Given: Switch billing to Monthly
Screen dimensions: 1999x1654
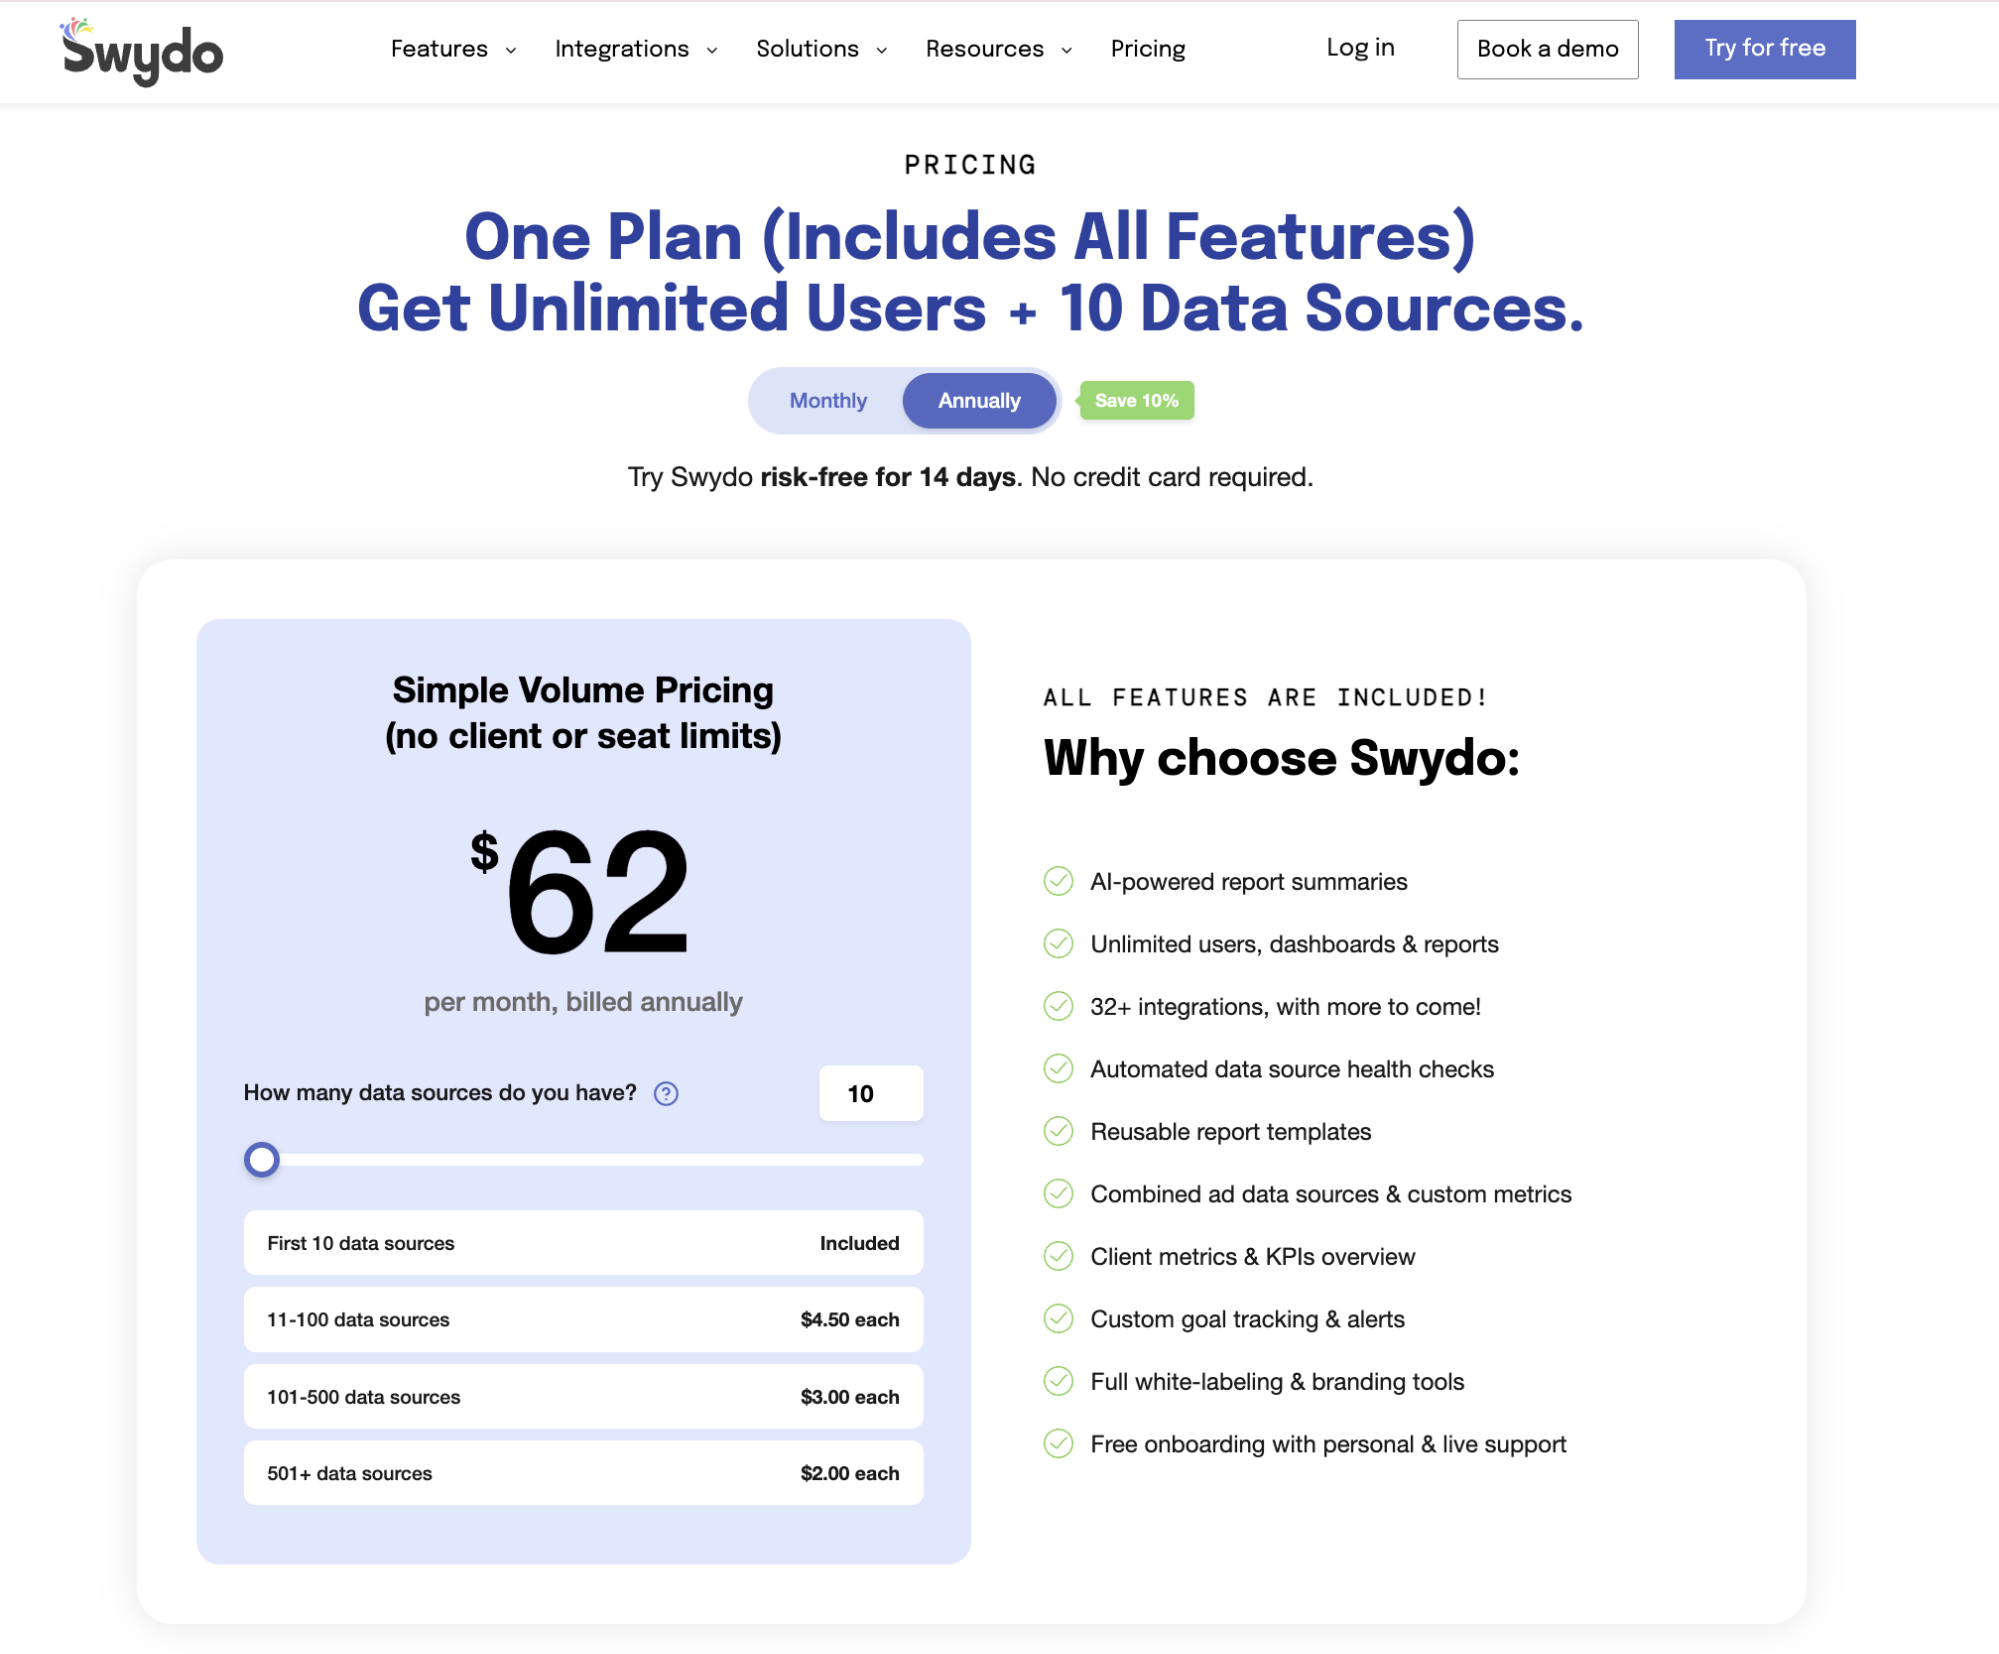Looking at the screenshot, I should click(828, 400).
